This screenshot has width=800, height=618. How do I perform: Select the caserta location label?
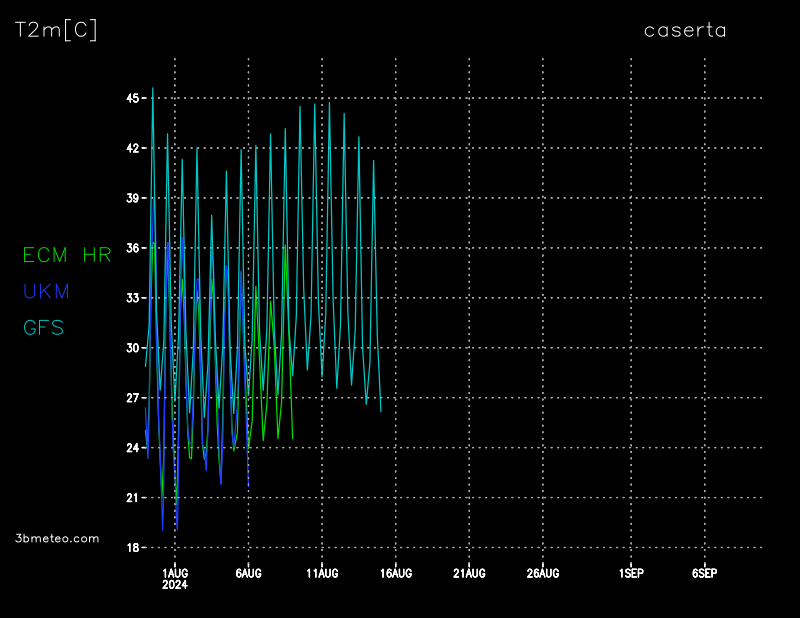coord(685,30)
